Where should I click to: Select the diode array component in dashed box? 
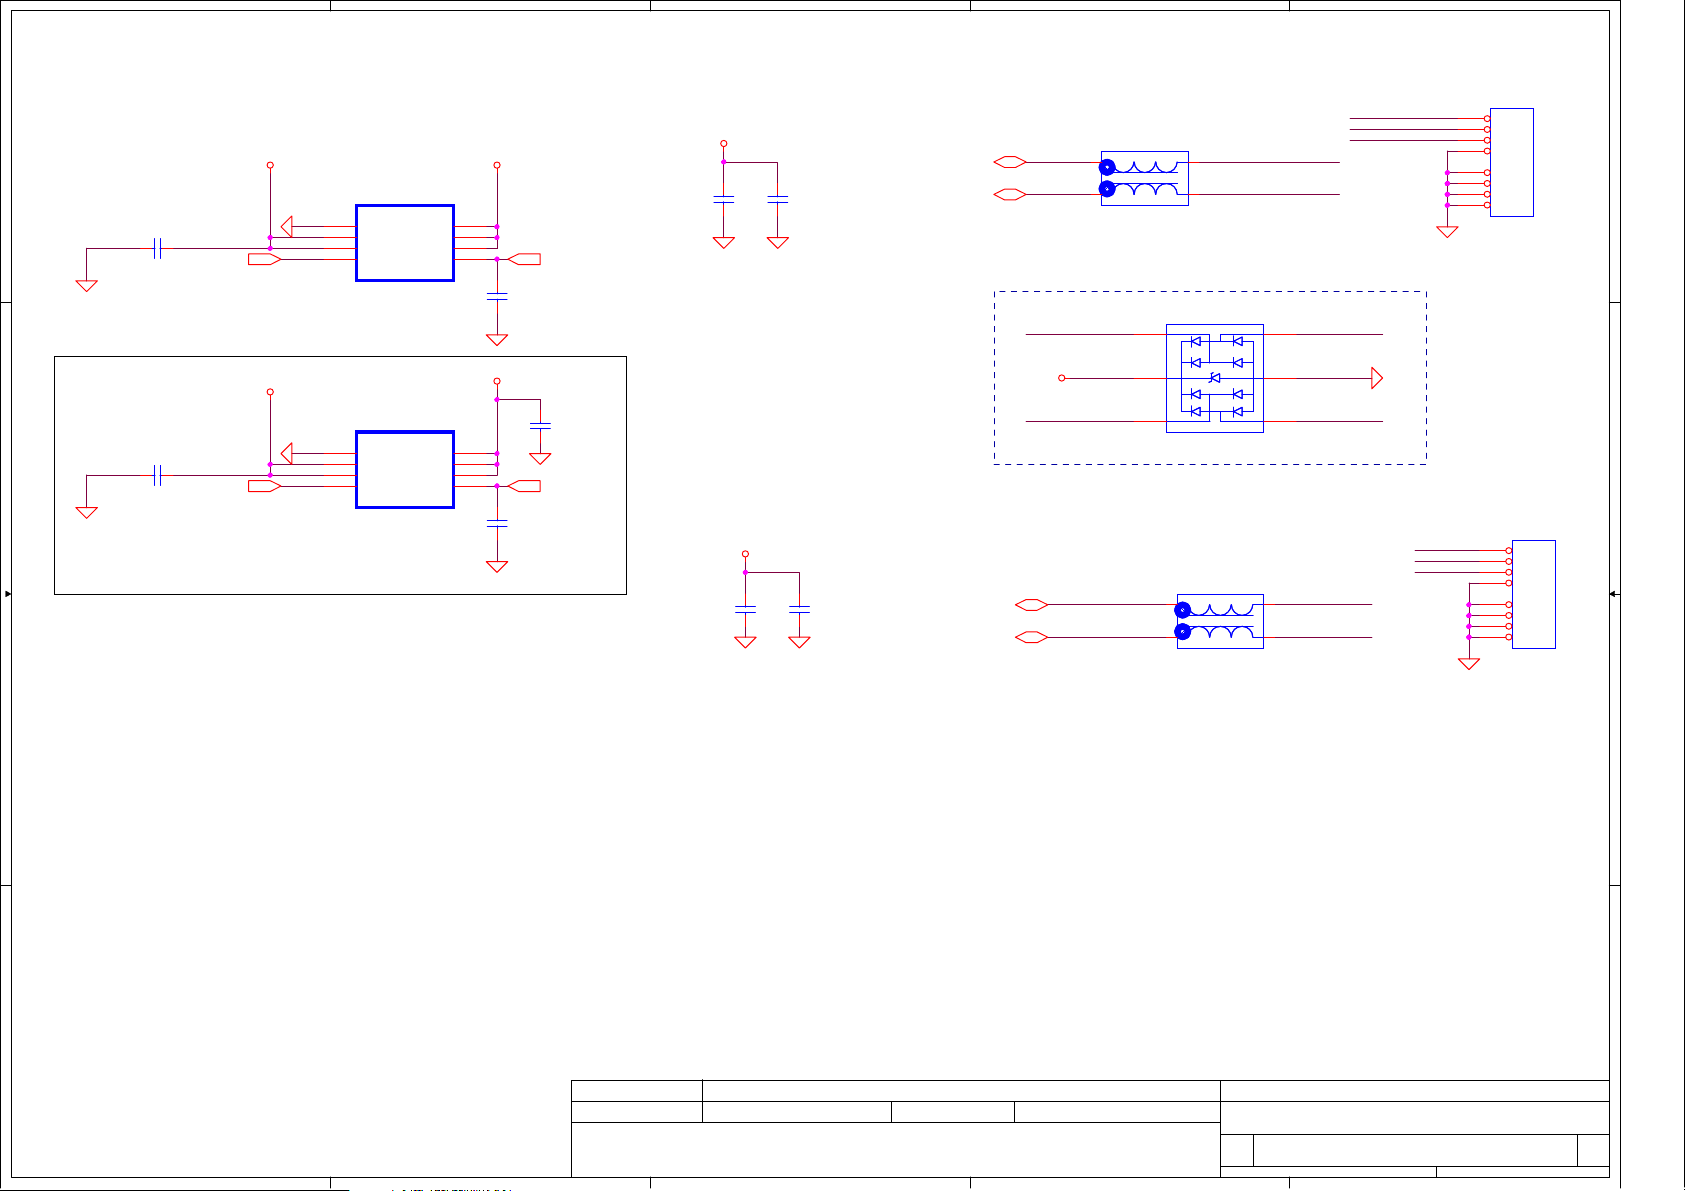(x=1214, y=378)
